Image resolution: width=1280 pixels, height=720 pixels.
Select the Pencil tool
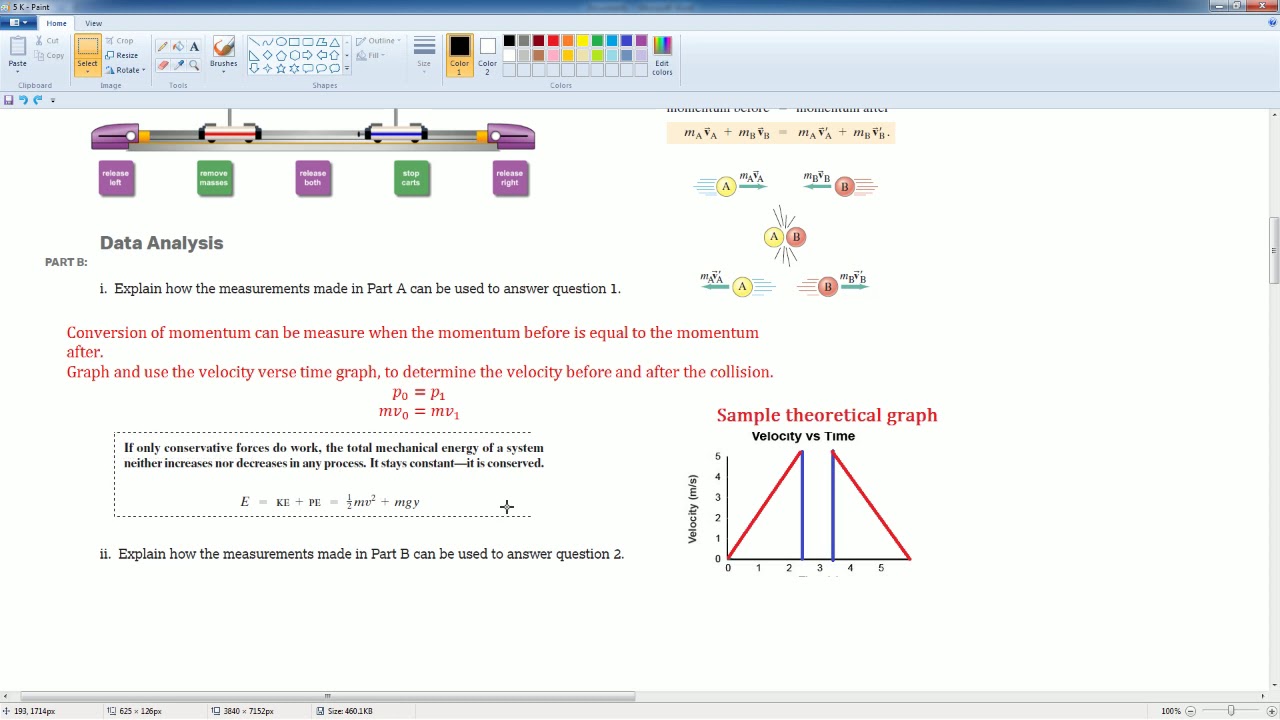coord(162,47)
